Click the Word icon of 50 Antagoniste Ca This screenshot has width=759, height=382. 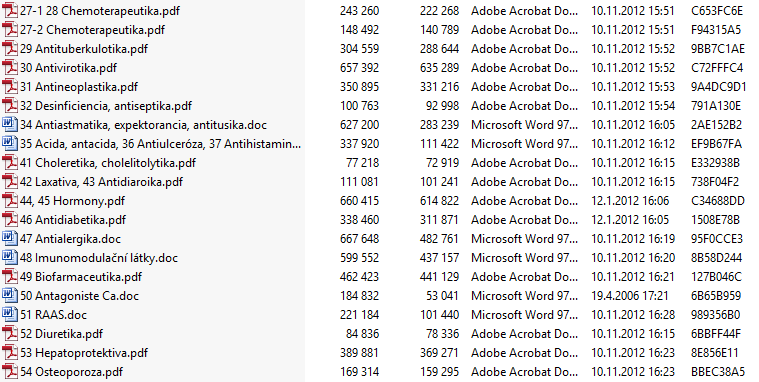[10, 296]
